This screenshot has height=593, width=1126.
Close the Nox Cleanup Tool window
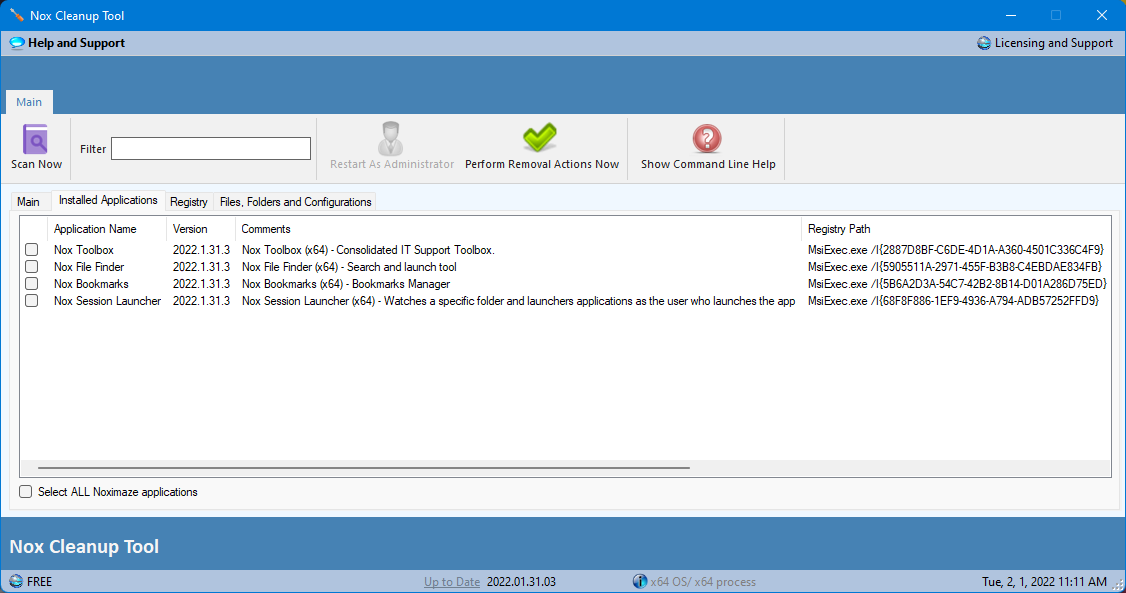tap(1102, 15)
